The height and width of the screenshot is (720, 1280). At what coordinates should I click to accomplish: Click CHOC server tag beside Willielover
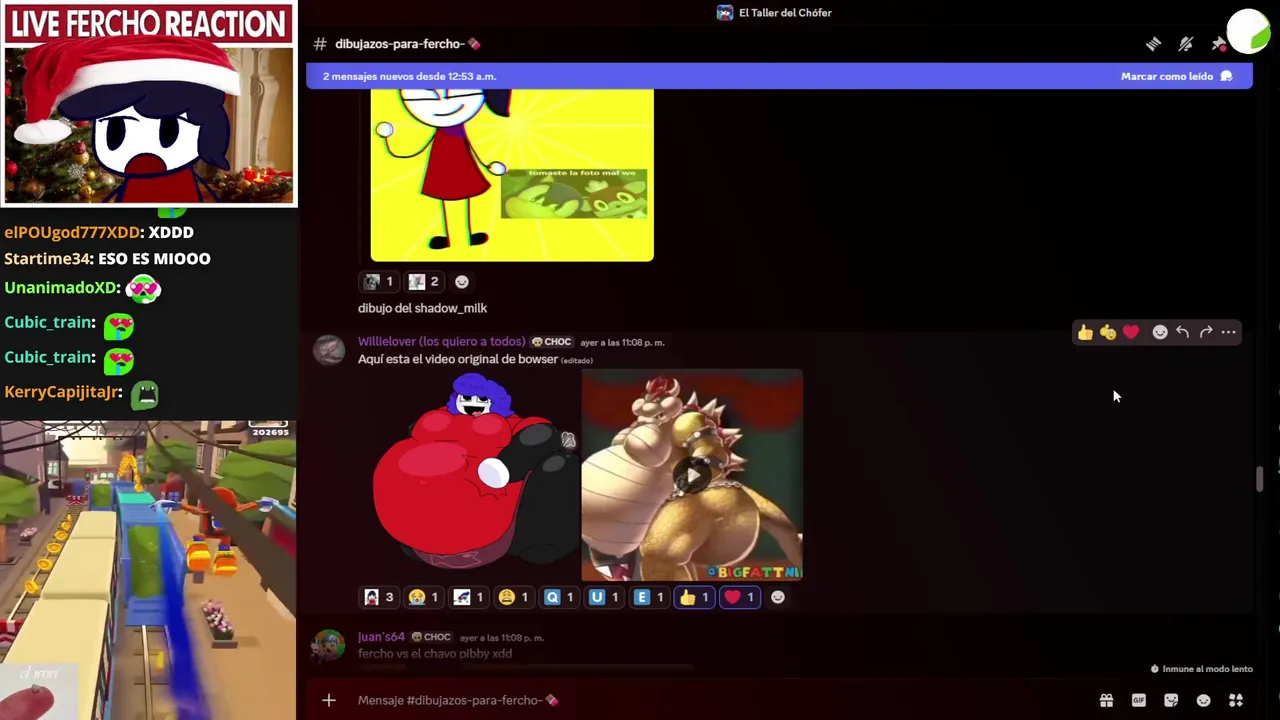[551, 342]
